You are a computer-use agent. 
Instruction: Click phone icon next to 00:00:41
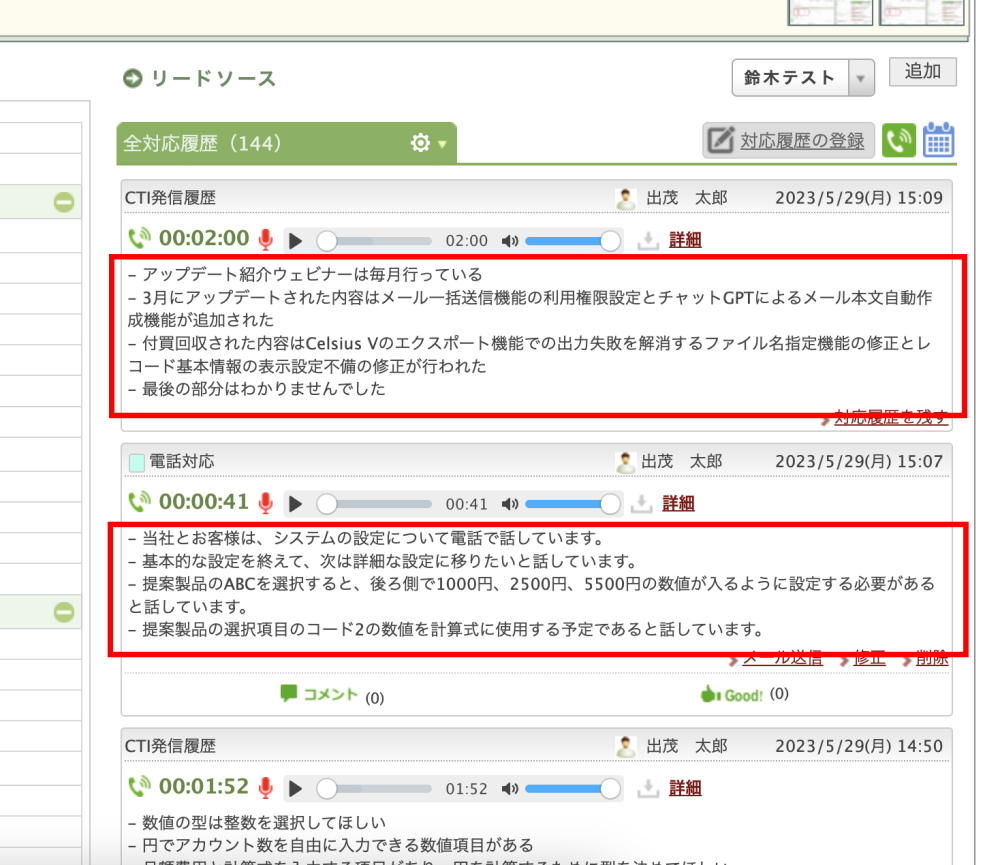pyautogui.click(x=139, y=502)
